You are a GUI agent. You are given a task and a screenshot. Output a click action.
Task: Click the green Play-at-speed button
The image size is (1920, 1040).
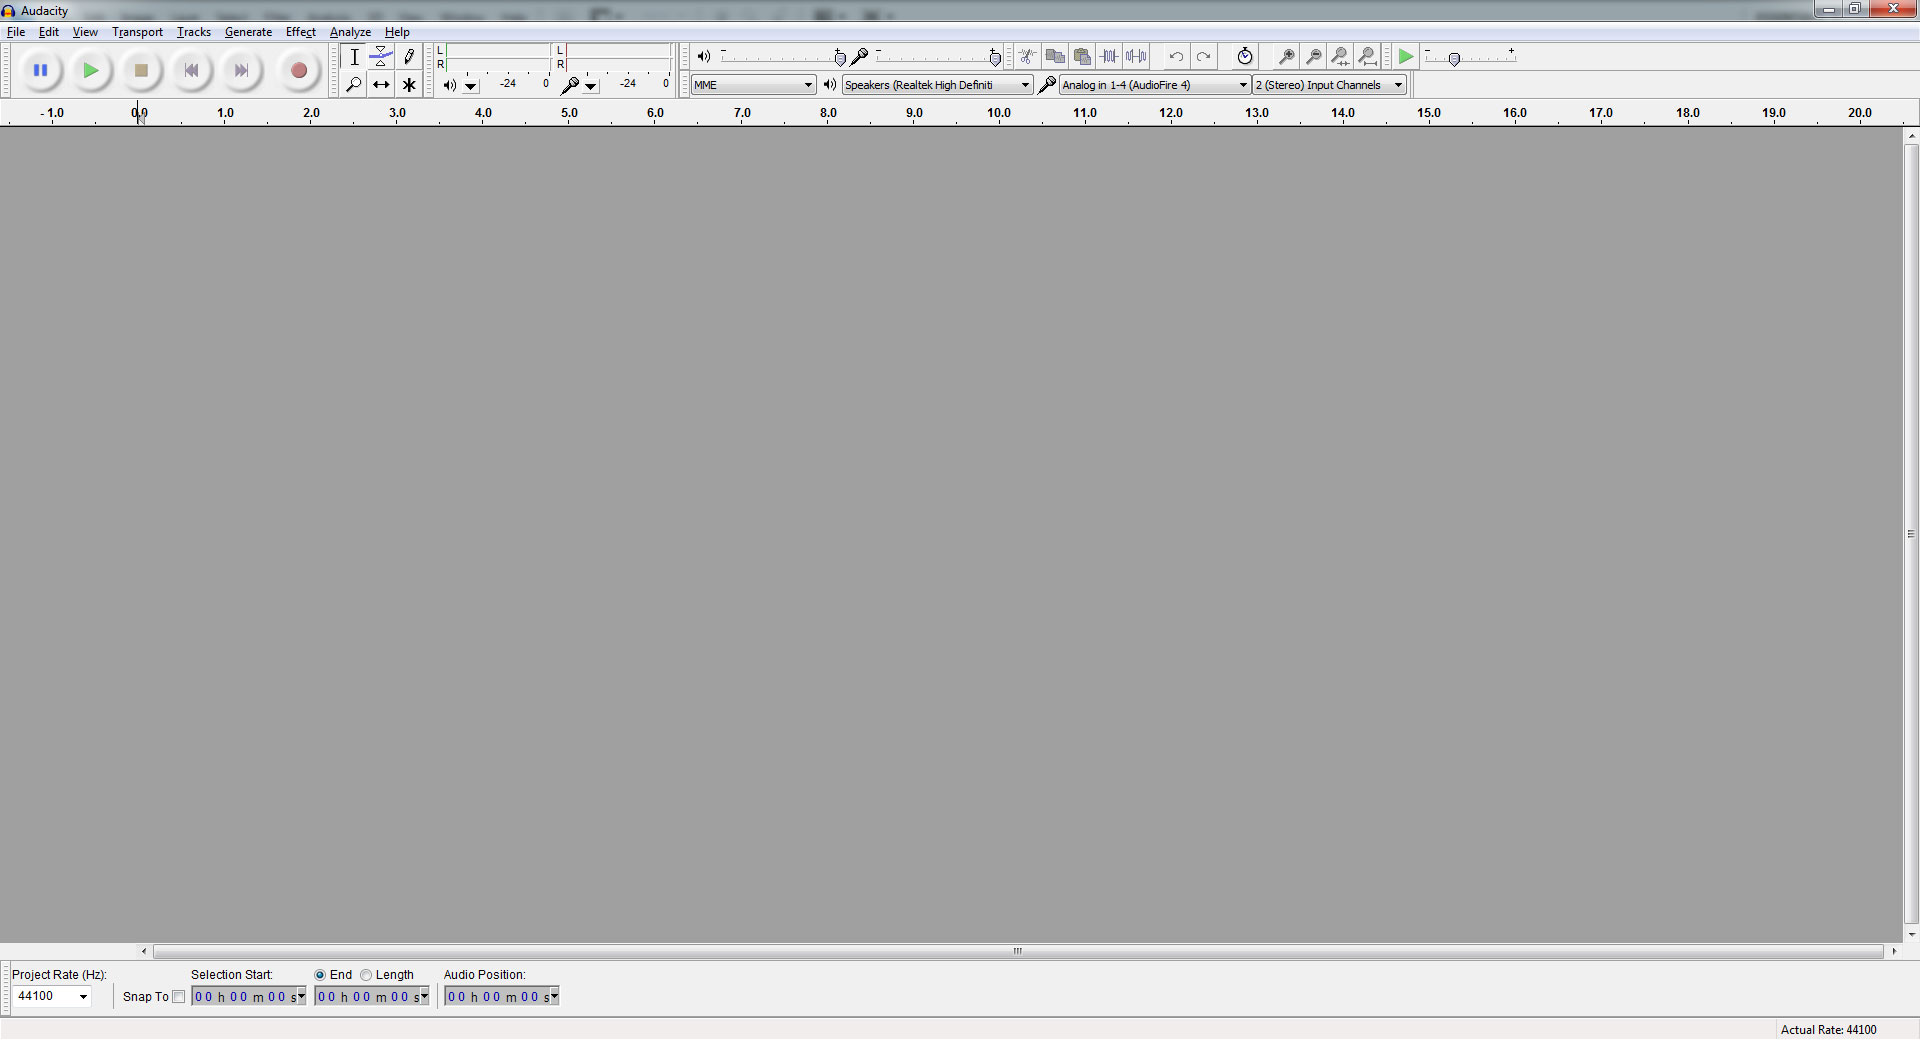point(1406,57)
